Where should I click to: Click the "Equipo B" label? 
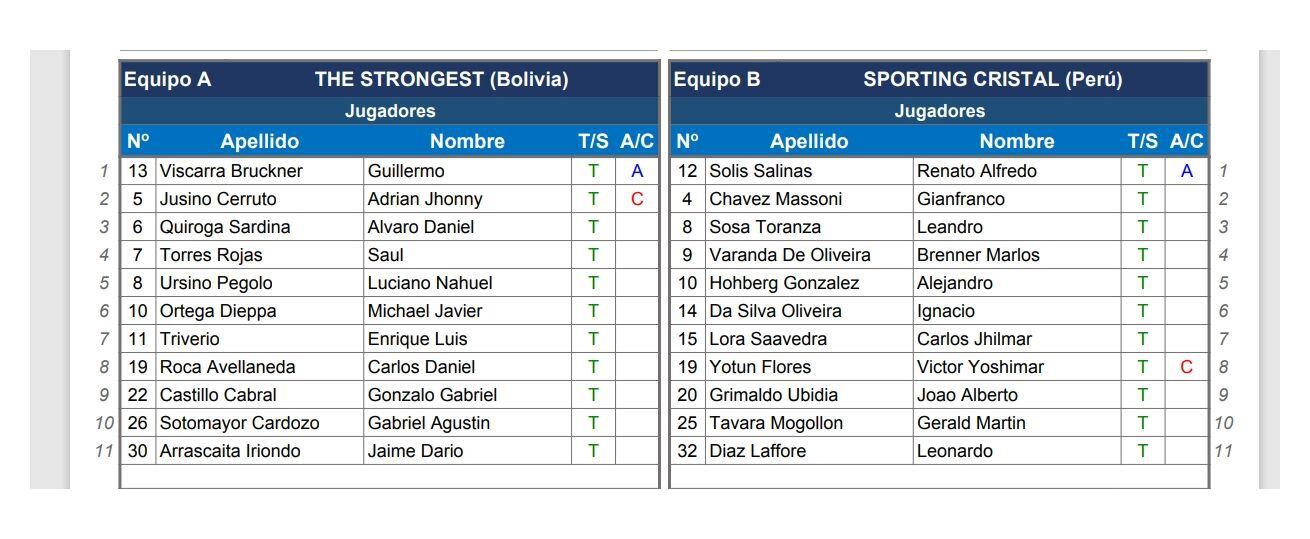717,79
